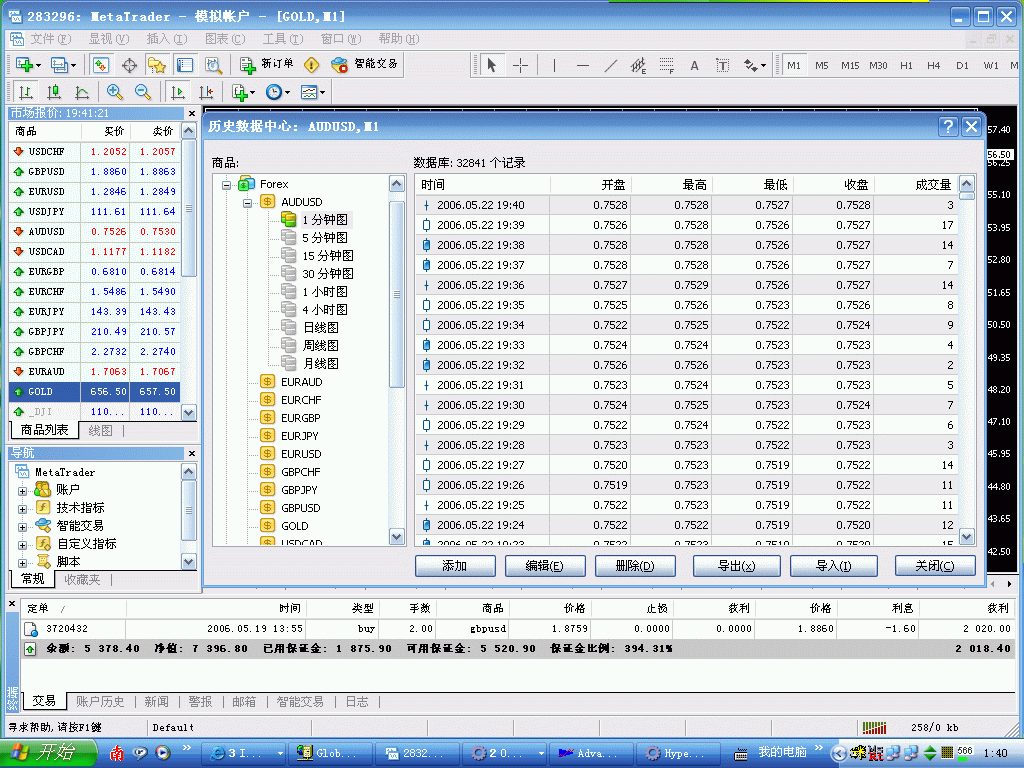The width and height of the screenshot is (1024, 768).
Task: Select the Fibonacci retracement tool
Action: [x=666, y=65]
